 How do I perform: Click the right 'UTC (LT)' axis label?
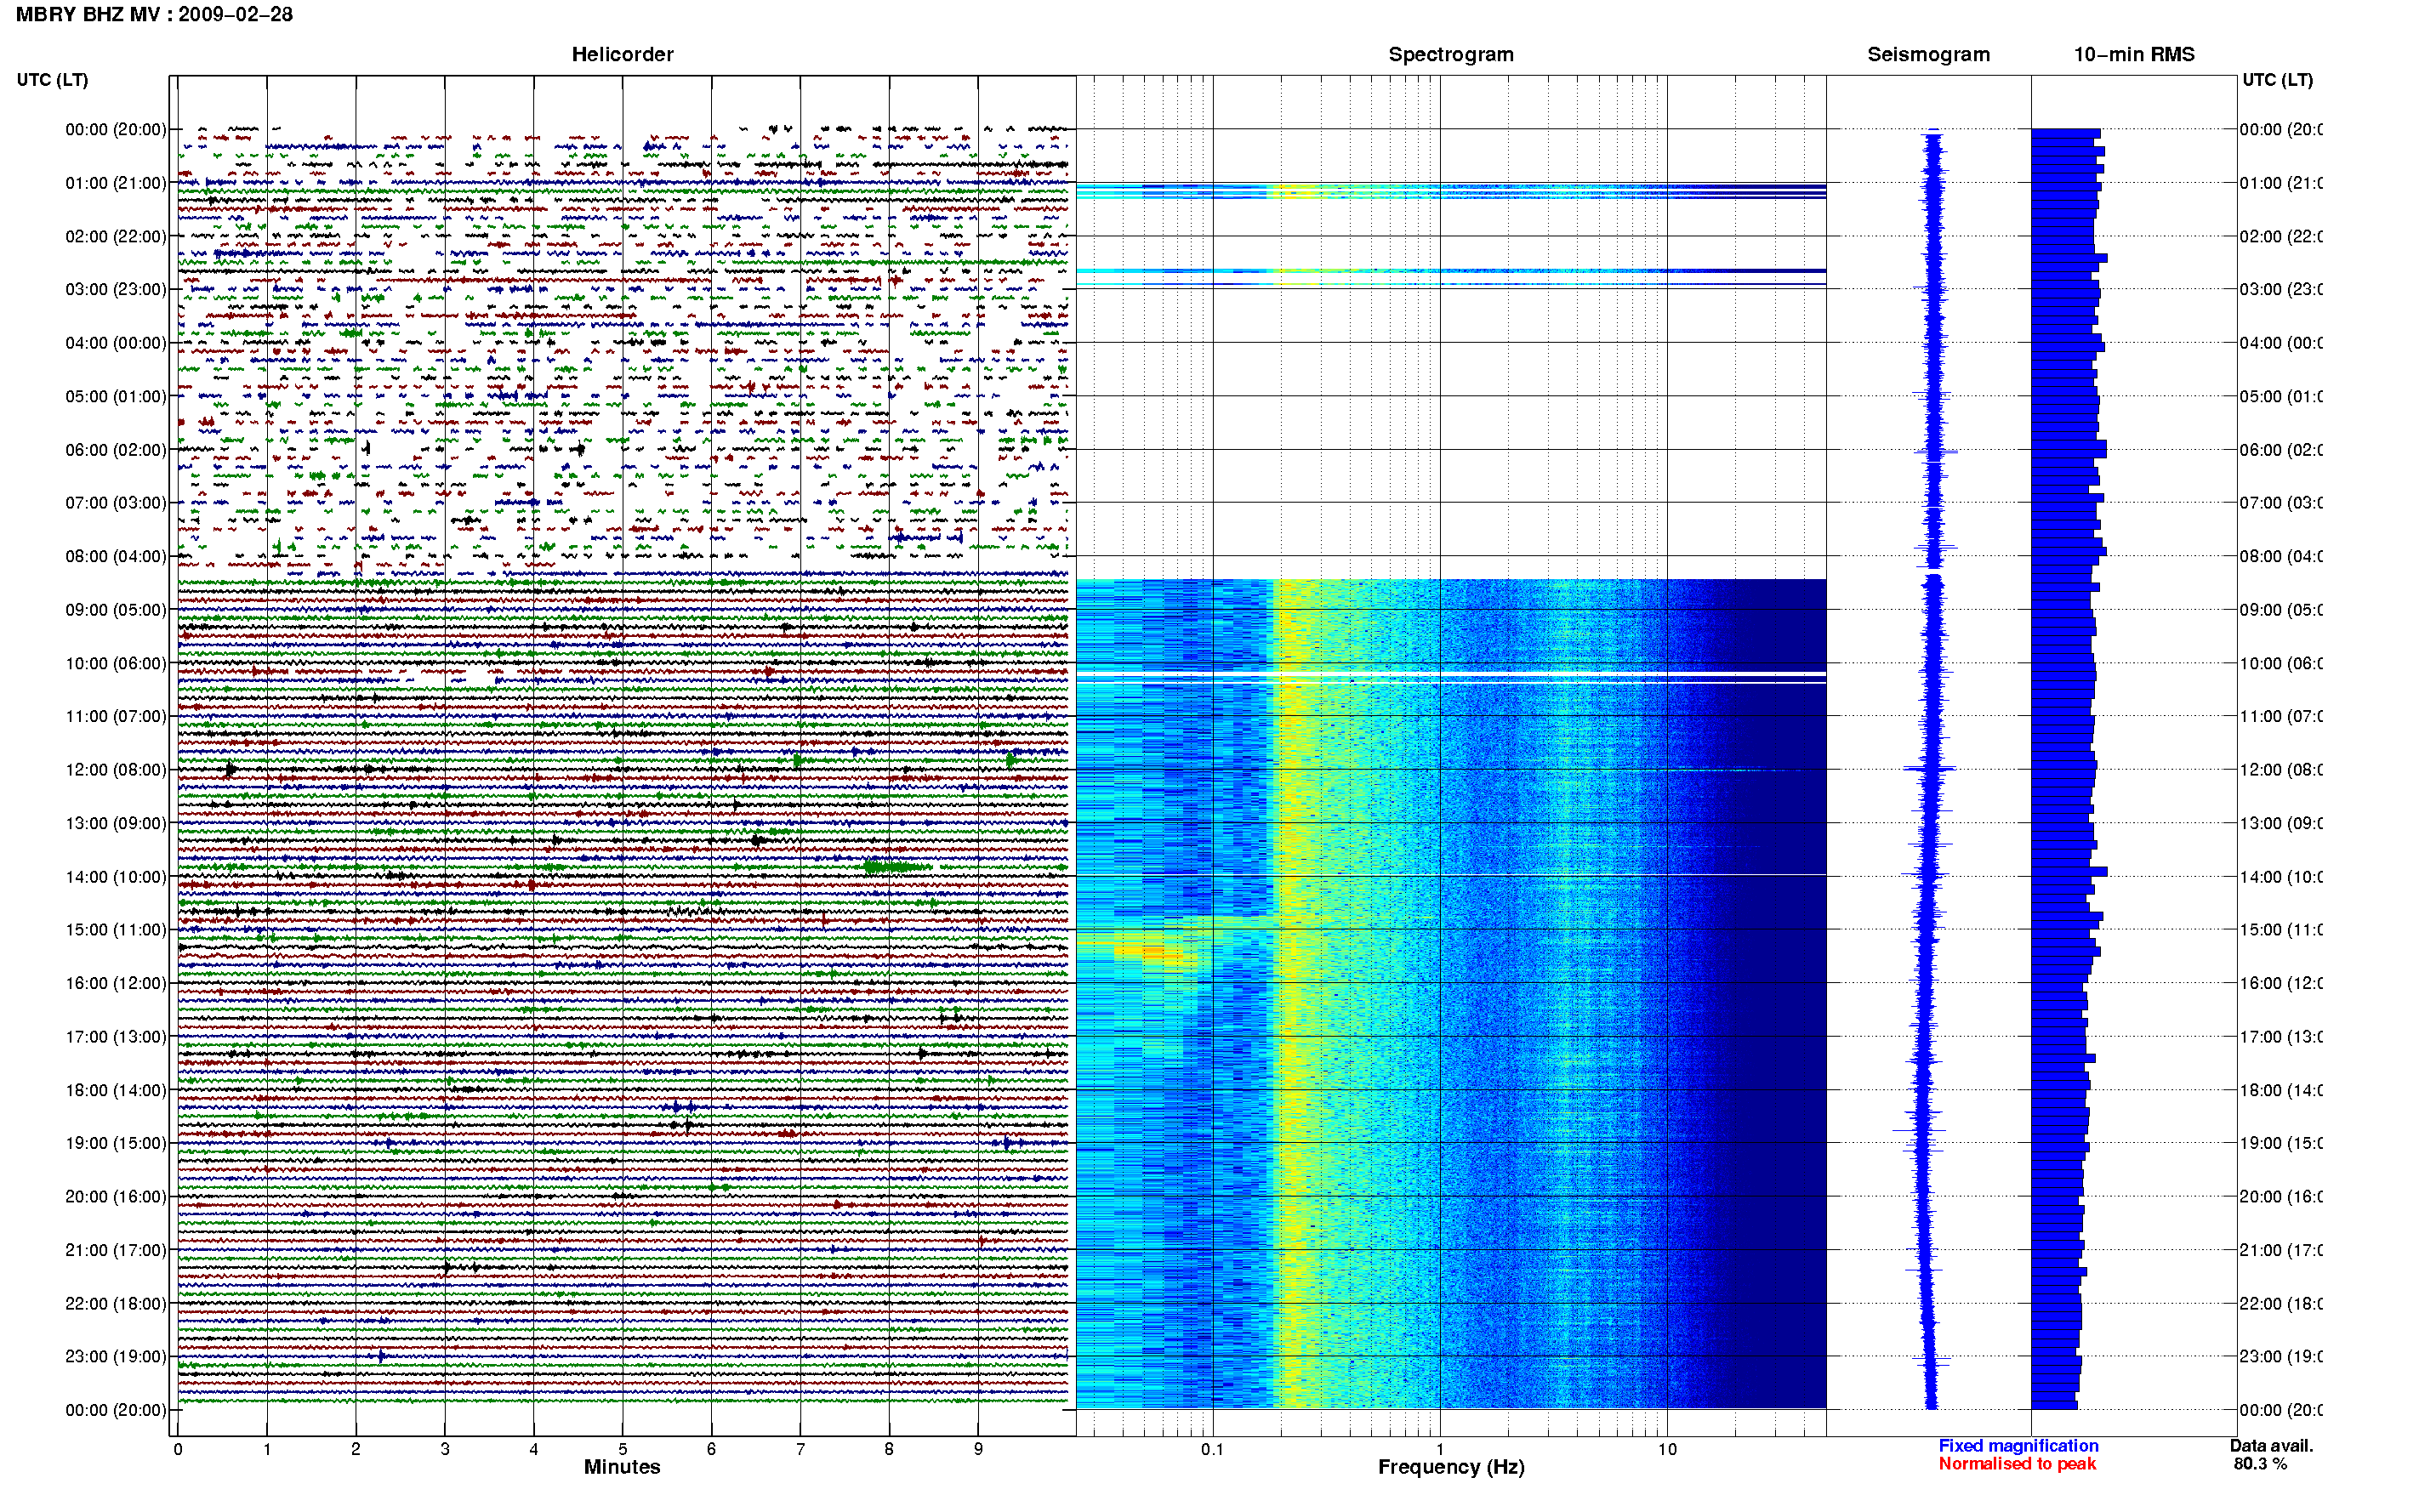click(2277, 79)
